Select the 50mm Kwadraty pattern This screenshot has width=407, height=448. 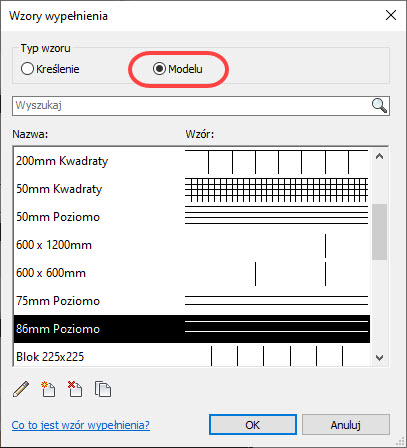pyautogui.click(x=192, y=189)
